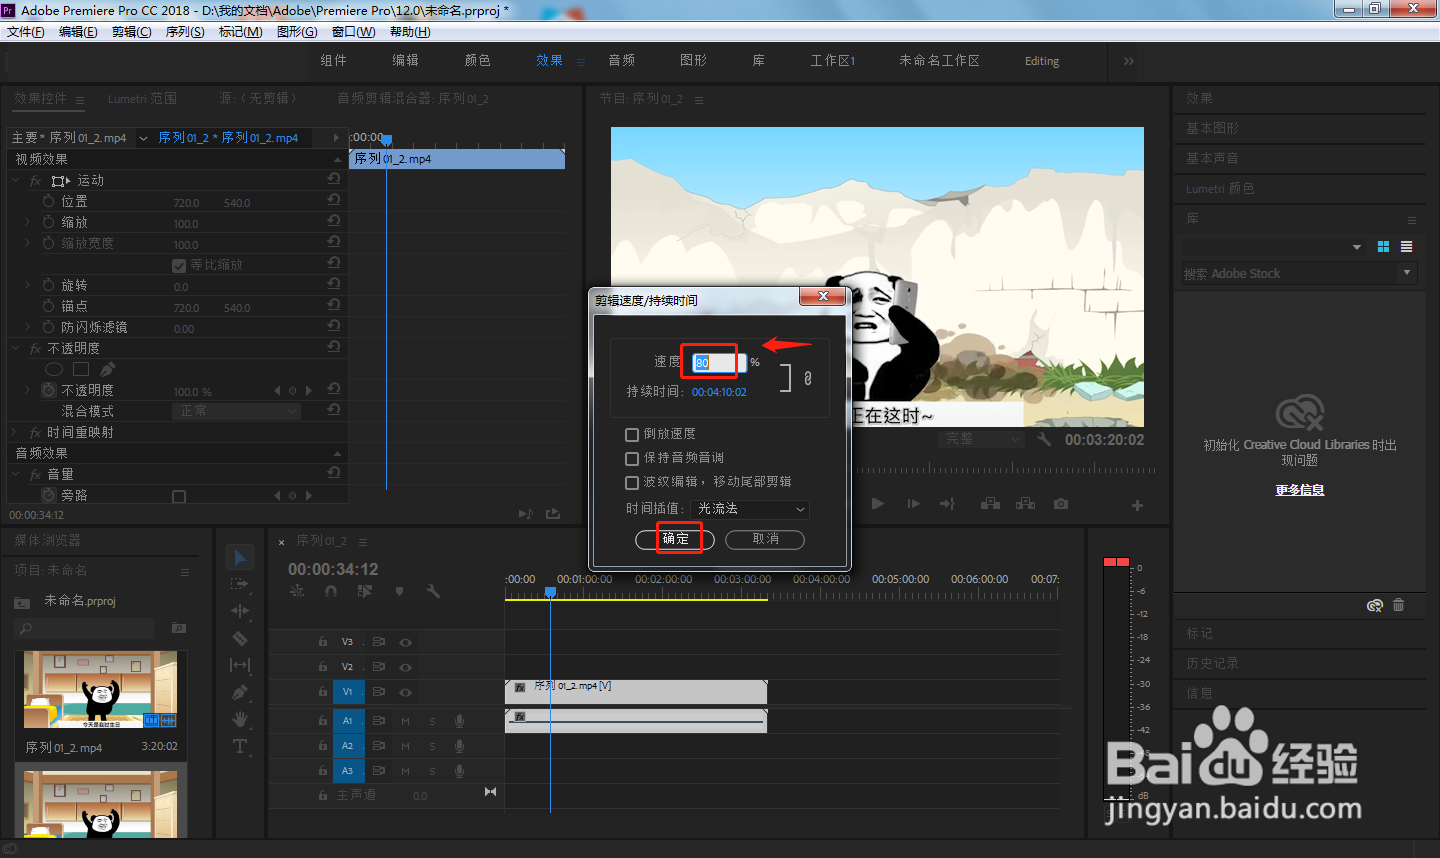Open workspace overflow chevron
The height and width of the screenshot is (858, 1440).
coord(1128,61)
